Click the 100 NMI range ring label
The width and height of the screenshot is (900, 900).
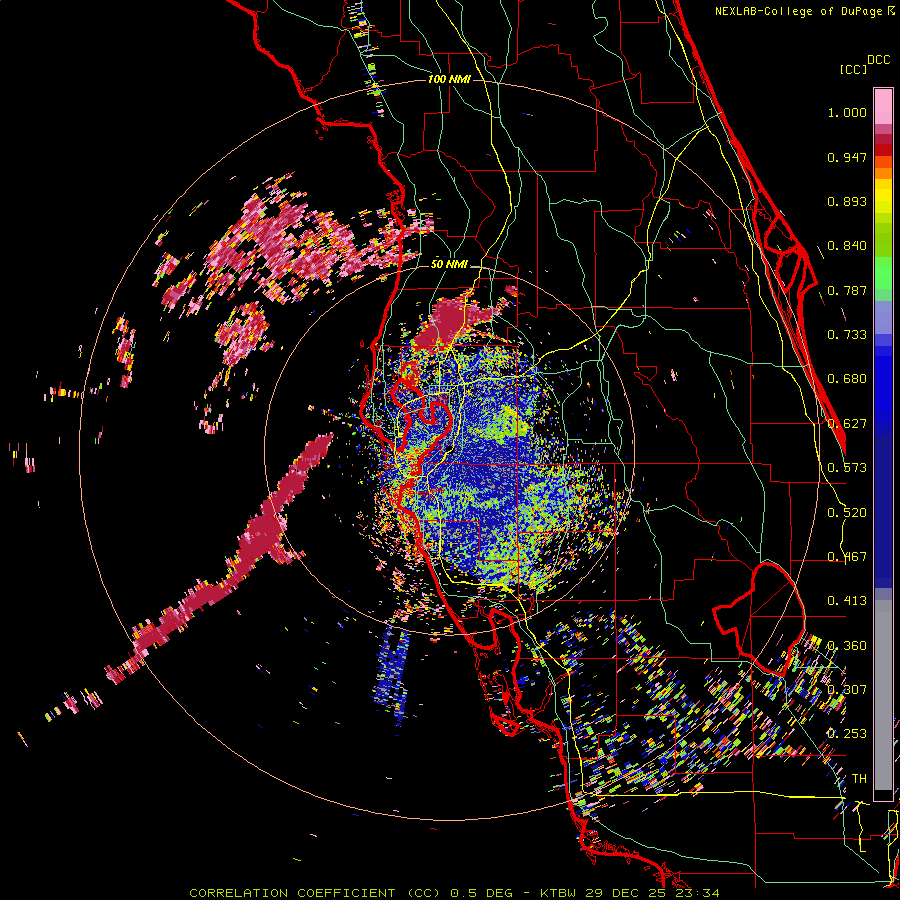(449, 79)
